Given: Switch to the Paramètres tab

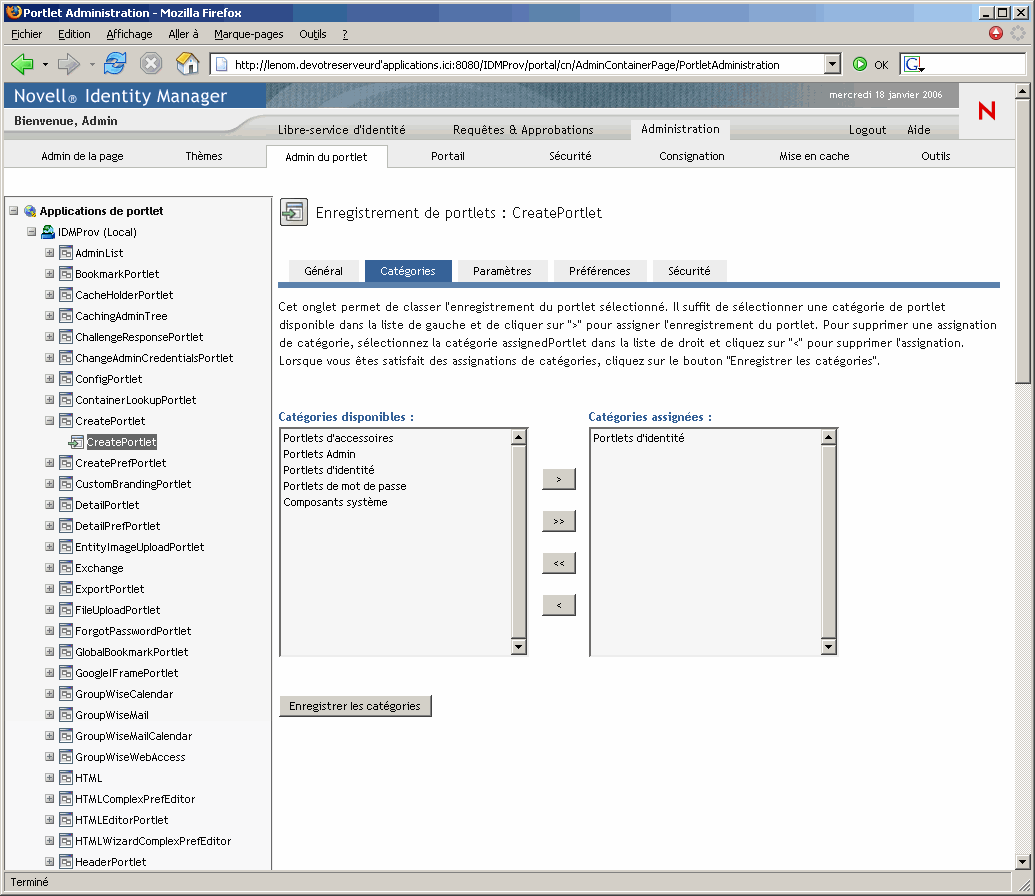Looking at the screenshot, I should pos(502,271).
